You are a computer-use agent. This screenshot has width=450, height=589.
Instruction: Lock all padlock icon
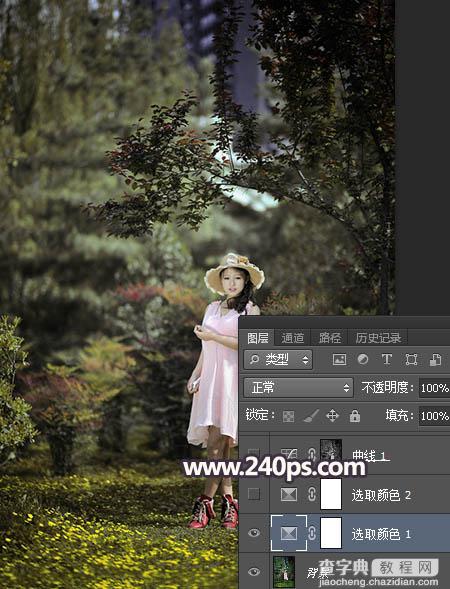pos(355,416)
